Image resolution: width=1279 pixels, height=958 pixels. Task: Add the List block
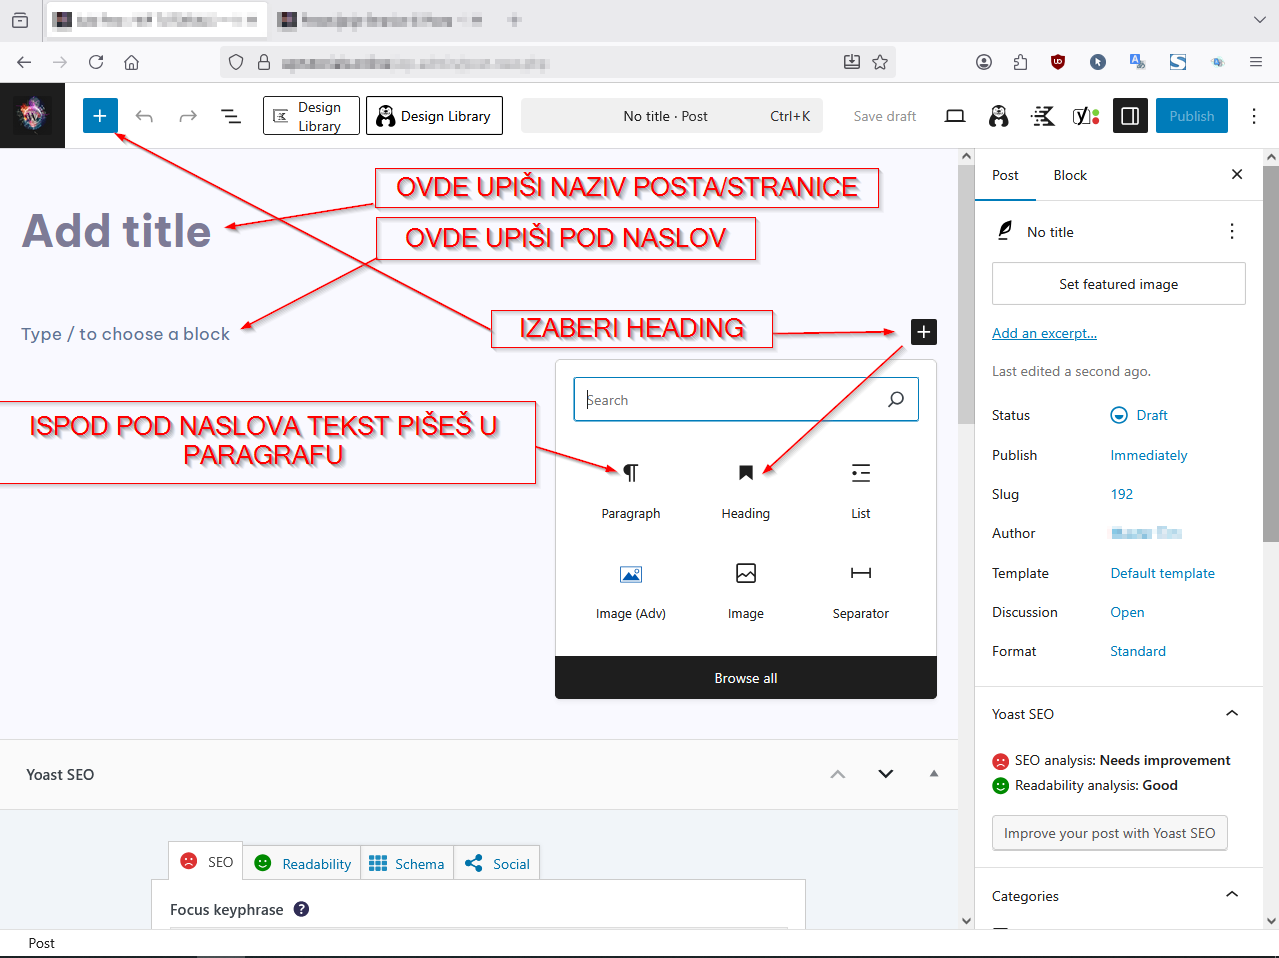pos(860,473)
